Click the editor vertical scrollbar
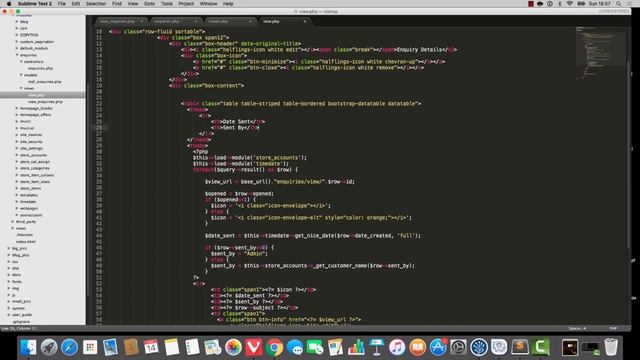Screen dimensions: 640x360 coord(629,155)
